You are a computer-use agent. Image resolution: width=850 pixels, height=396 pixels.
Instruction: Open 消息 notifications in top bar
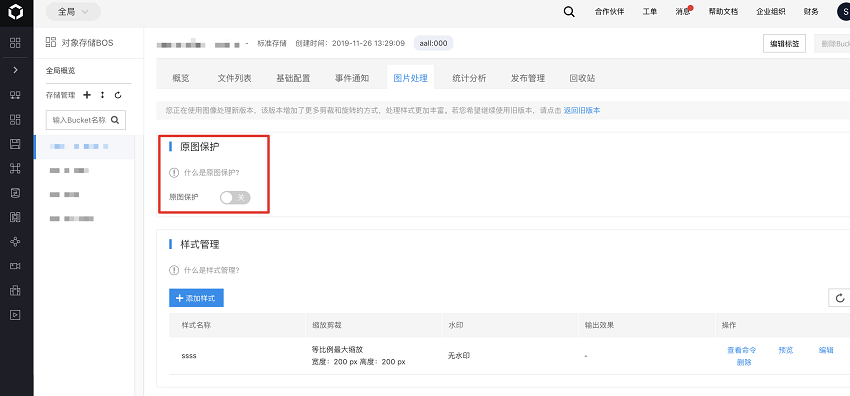[x=683, y=12]
